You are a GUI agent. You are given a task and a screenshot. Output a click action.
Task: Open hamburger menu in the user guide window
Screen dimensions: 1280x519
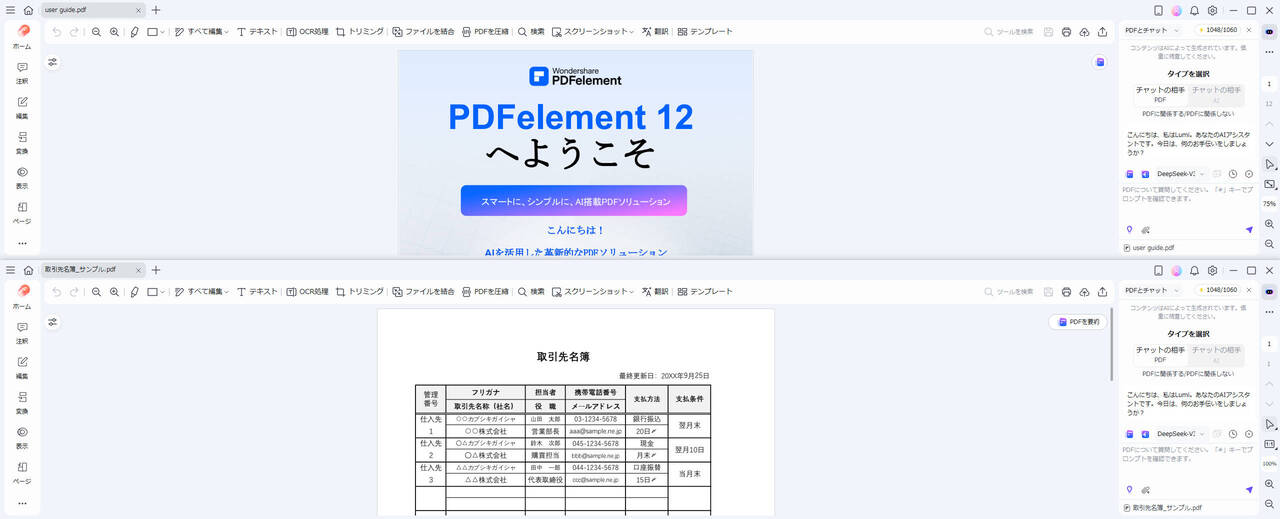10,10
